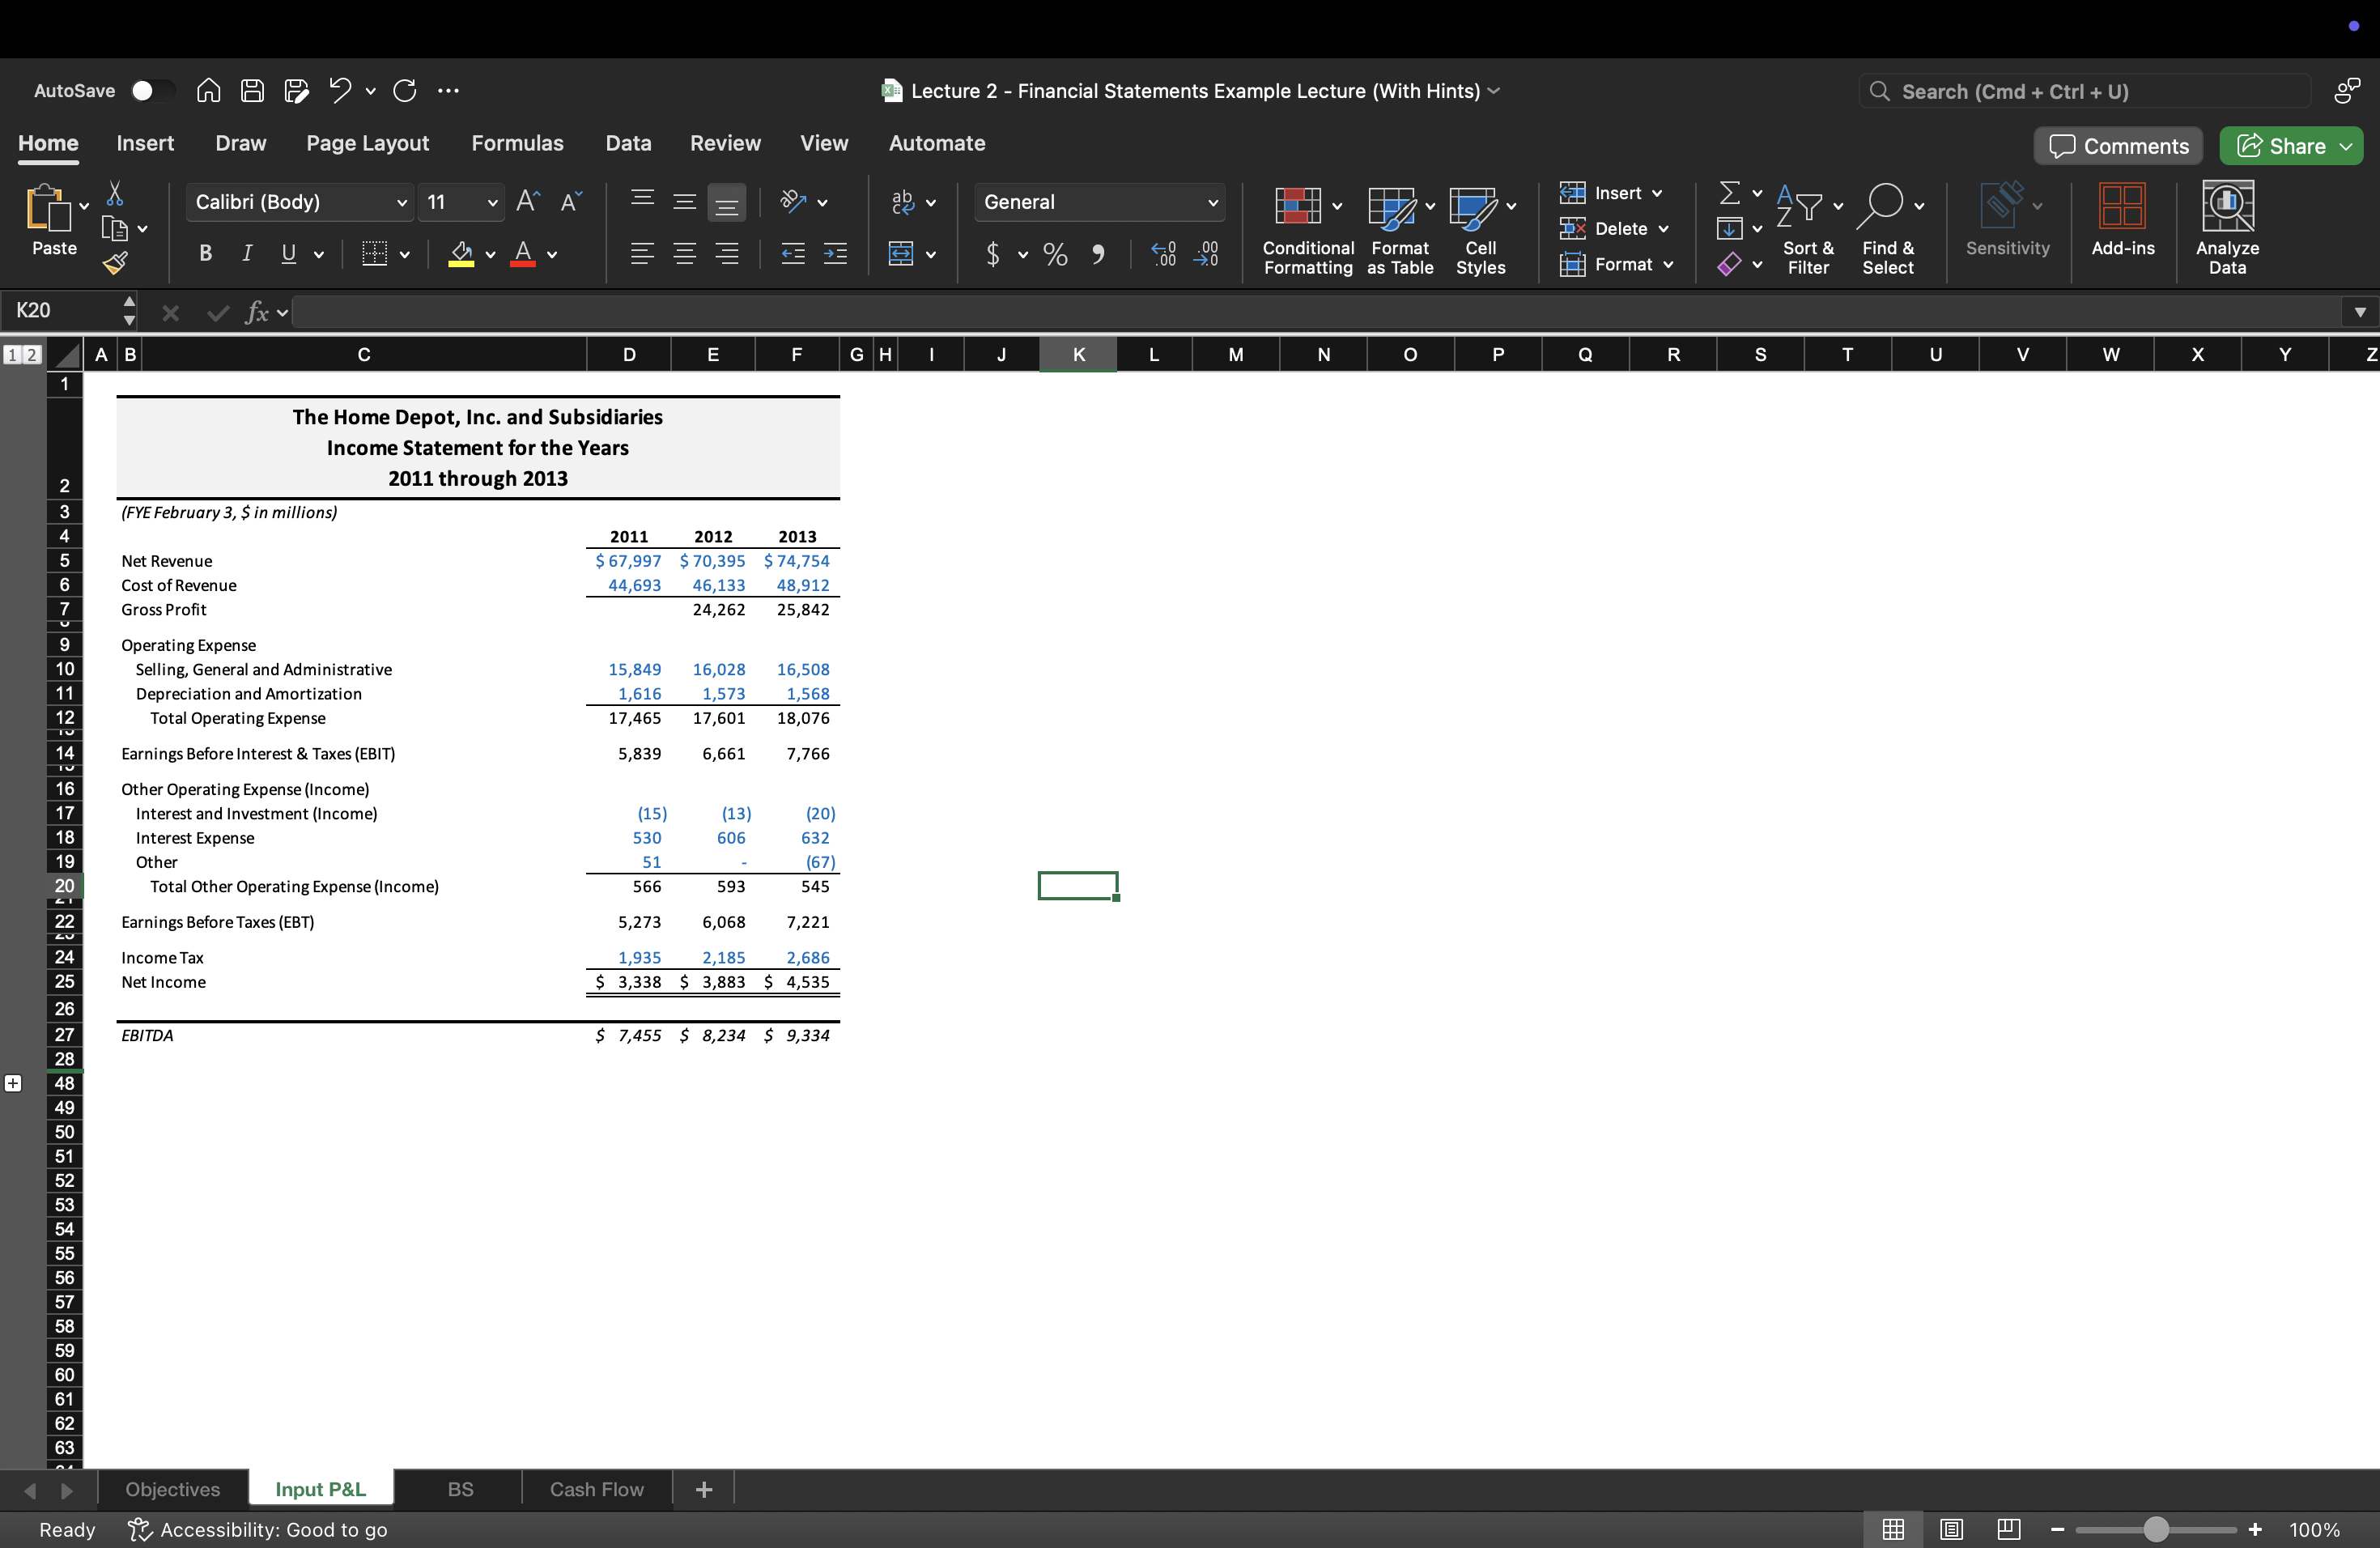This screenshot has width=2380, height=1548.
Task: Click the Increase Indent icon
Action: click(x=835, y=254)
